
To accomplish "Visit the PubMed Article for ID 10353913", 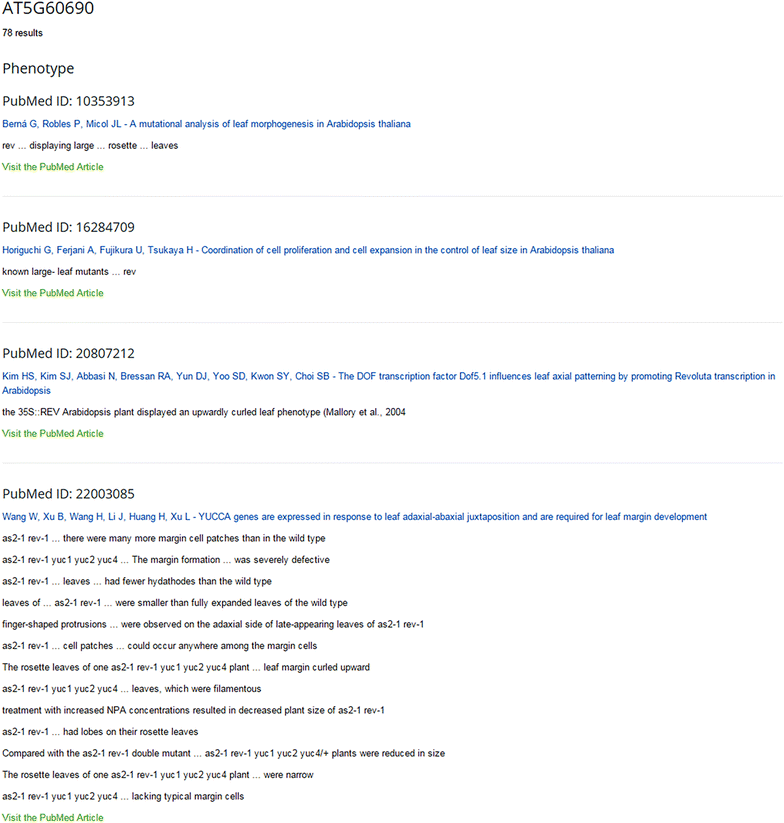I will coord(52,167).
